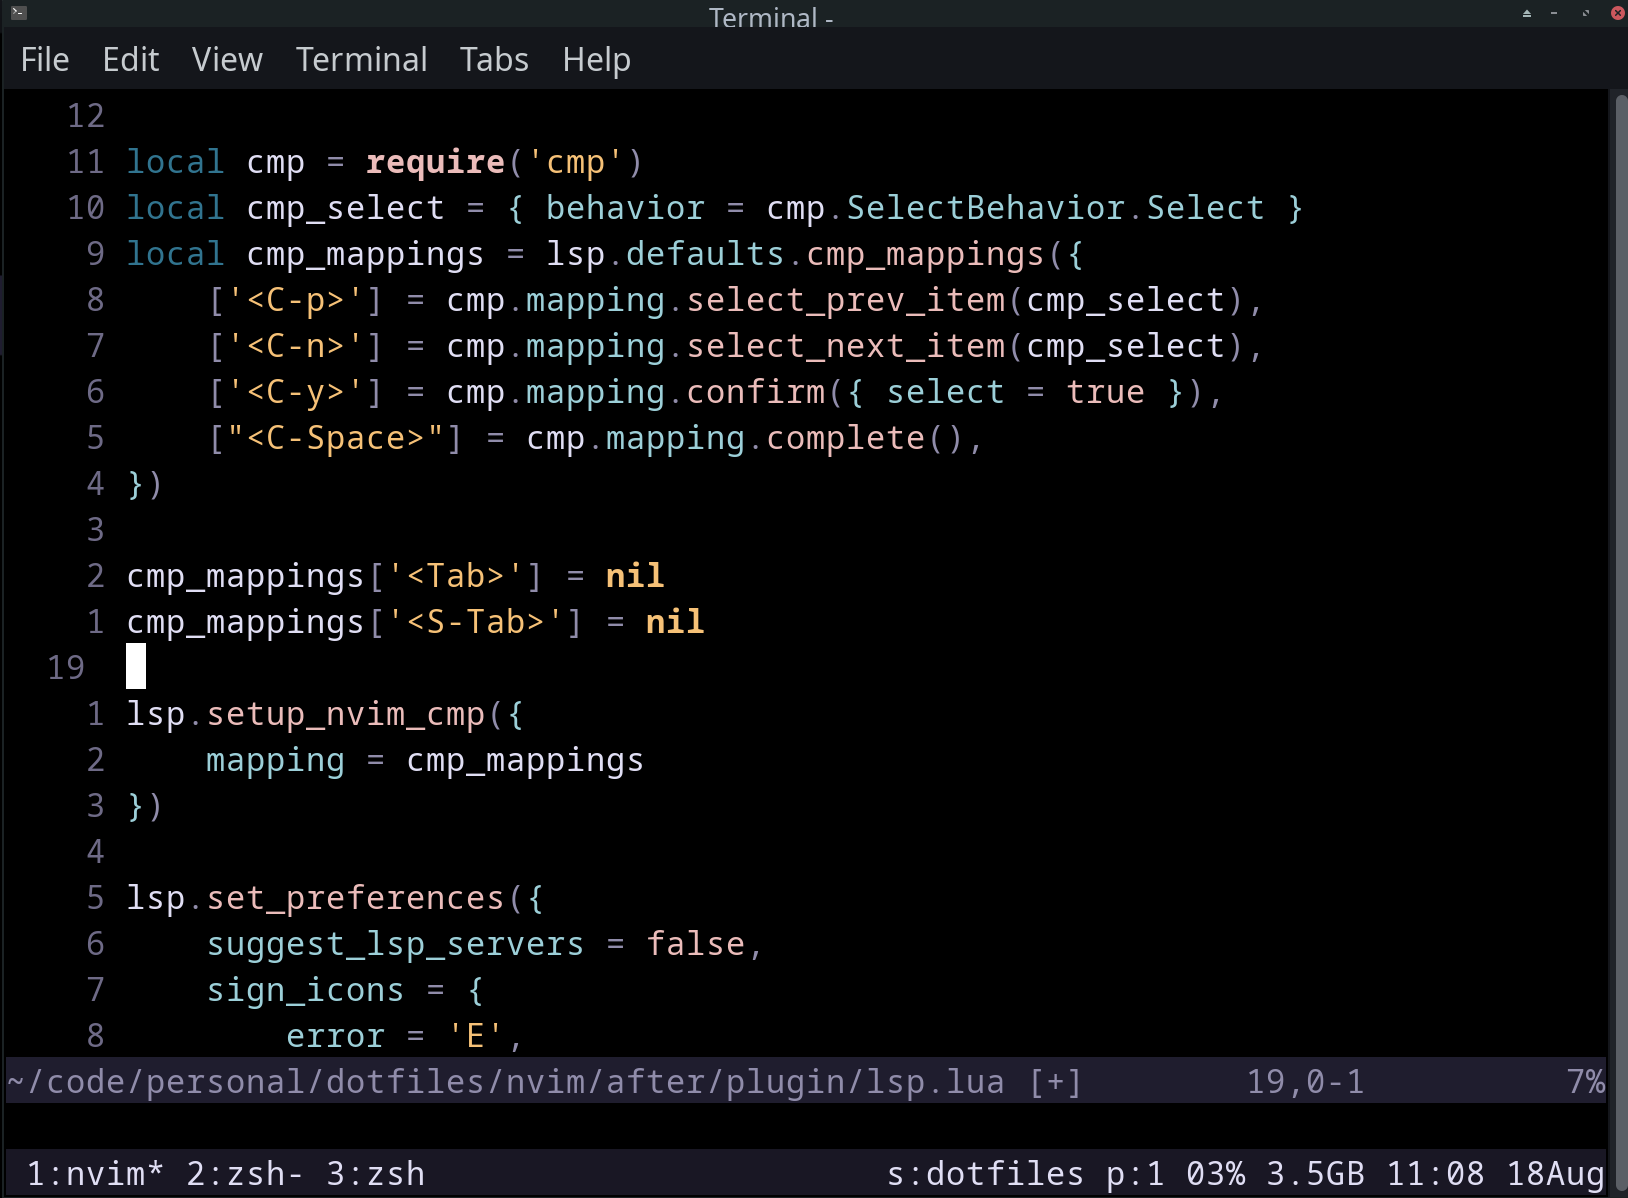The width and height of the screenshot is (1628, 1198).
Task: Click SelectBehavior in line 10
Action: (985, 208)
